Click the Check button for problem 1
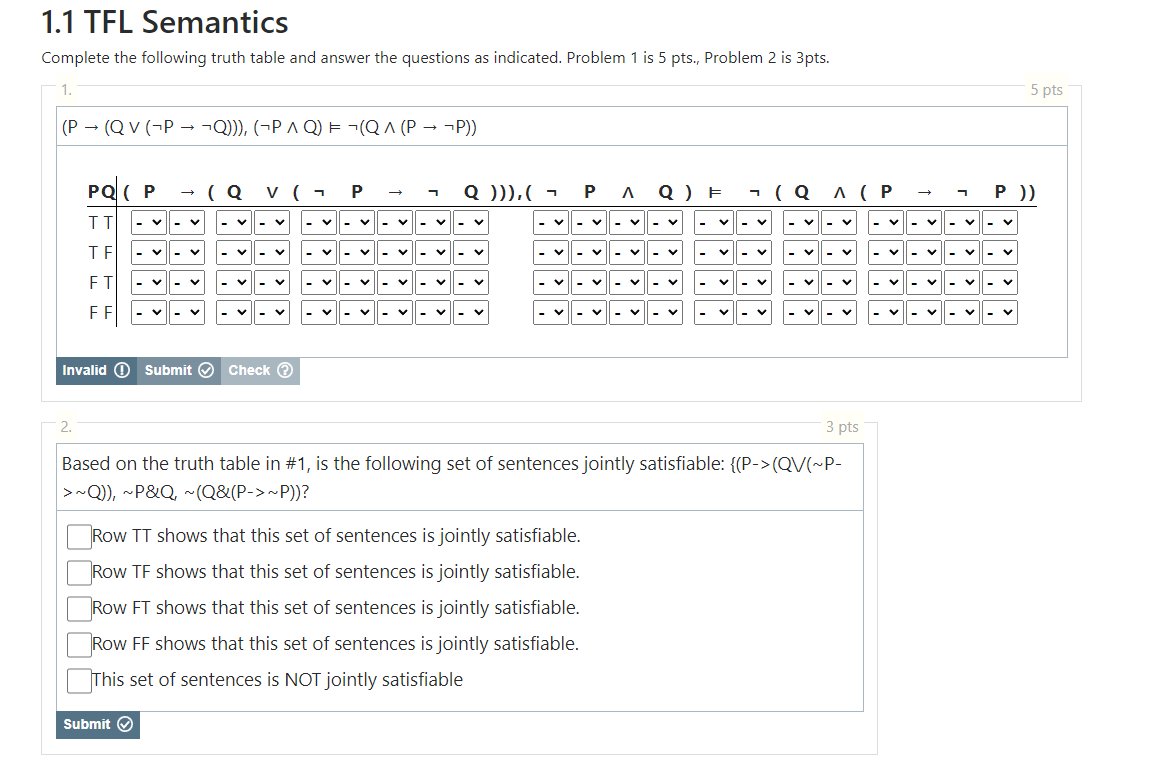 259,370
